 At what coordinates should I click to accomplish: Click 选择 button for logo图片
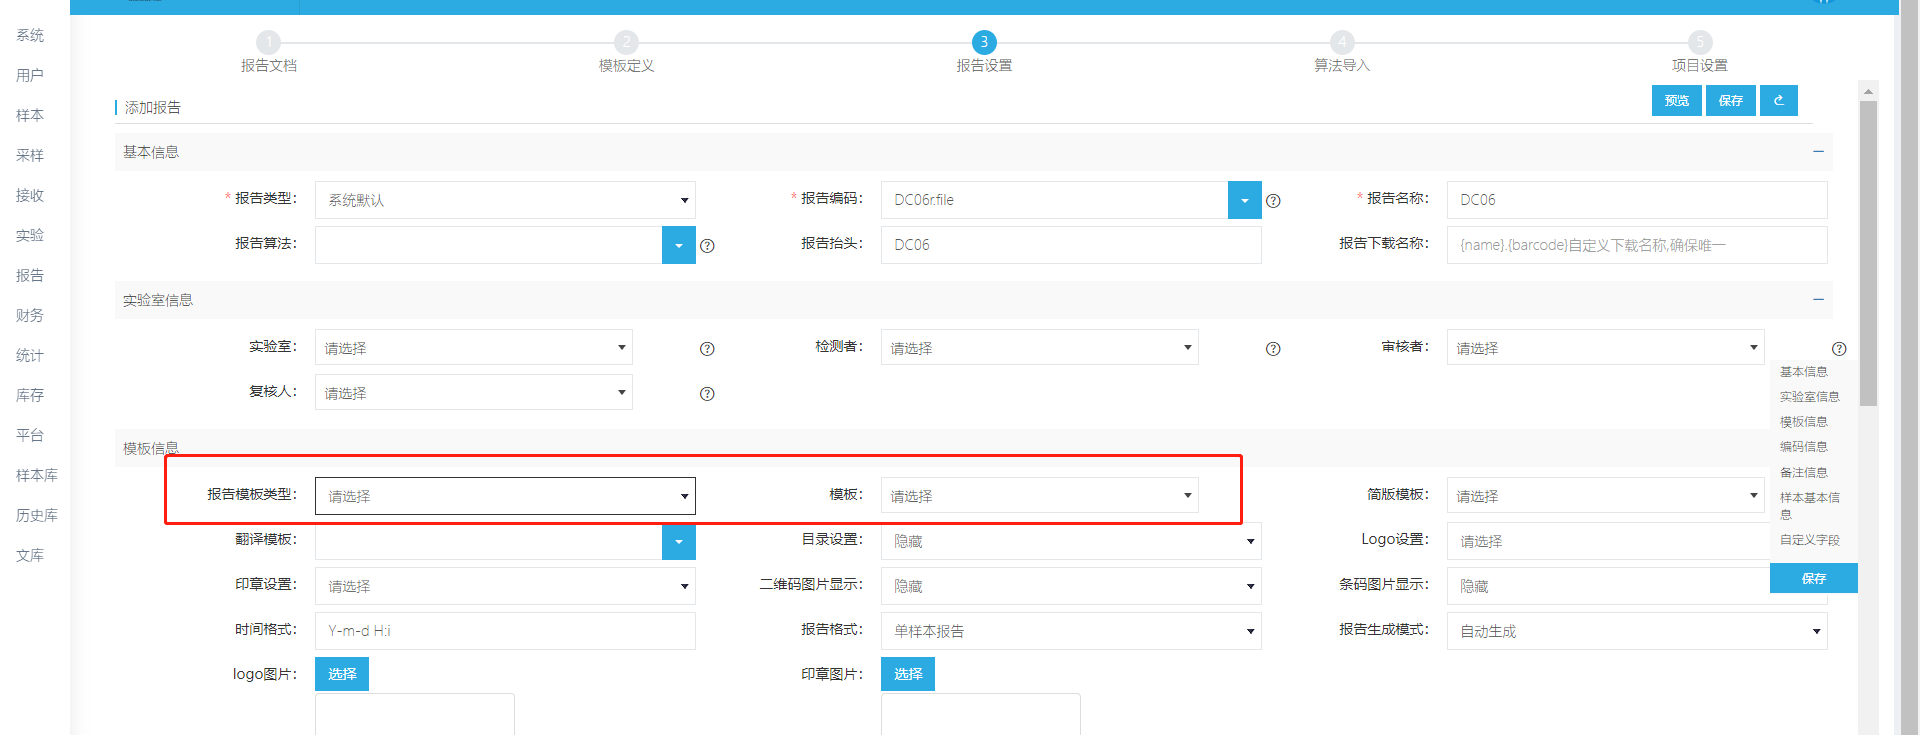coord(342,674)
